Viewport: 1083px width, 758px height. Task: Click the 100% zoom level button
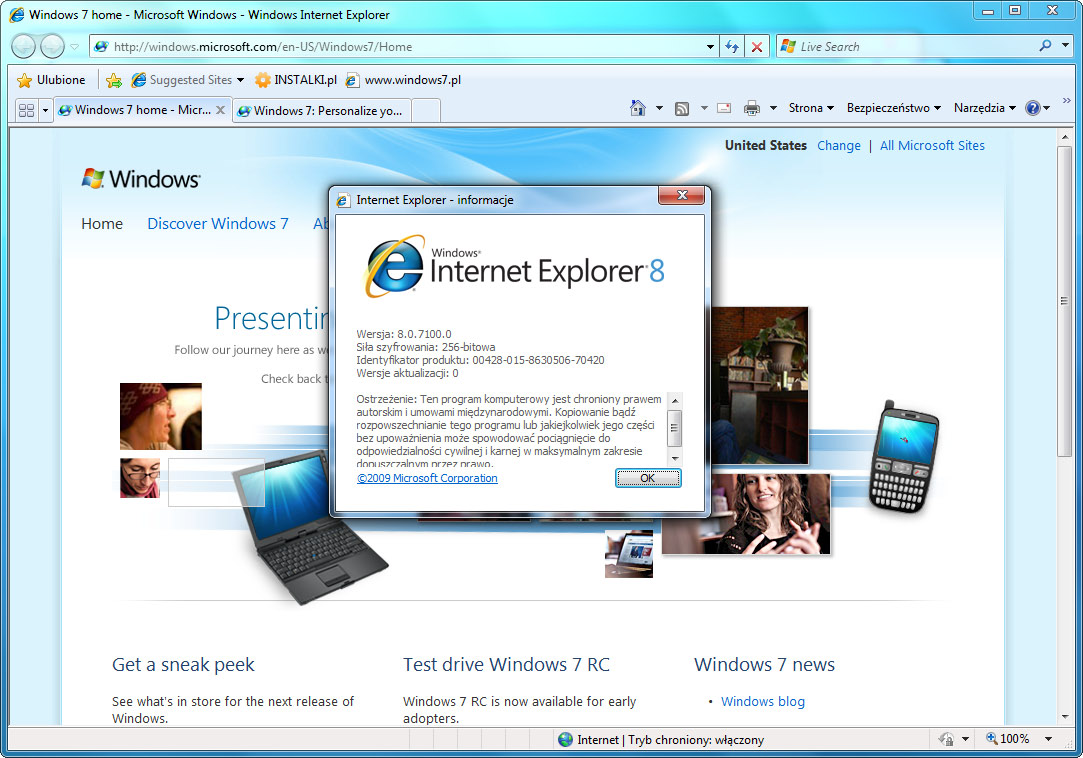[1008, 739]
